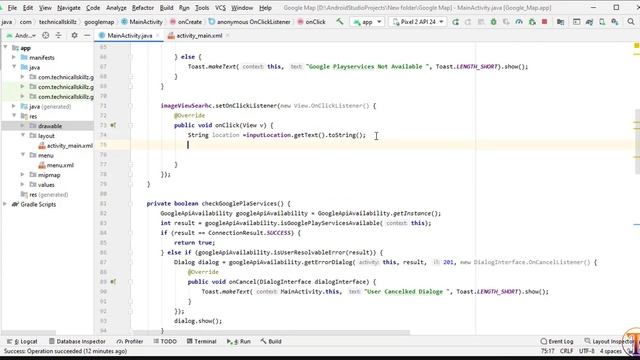Select res (generated) in project tree
640x360 pixels.
[x=44, y=195]
